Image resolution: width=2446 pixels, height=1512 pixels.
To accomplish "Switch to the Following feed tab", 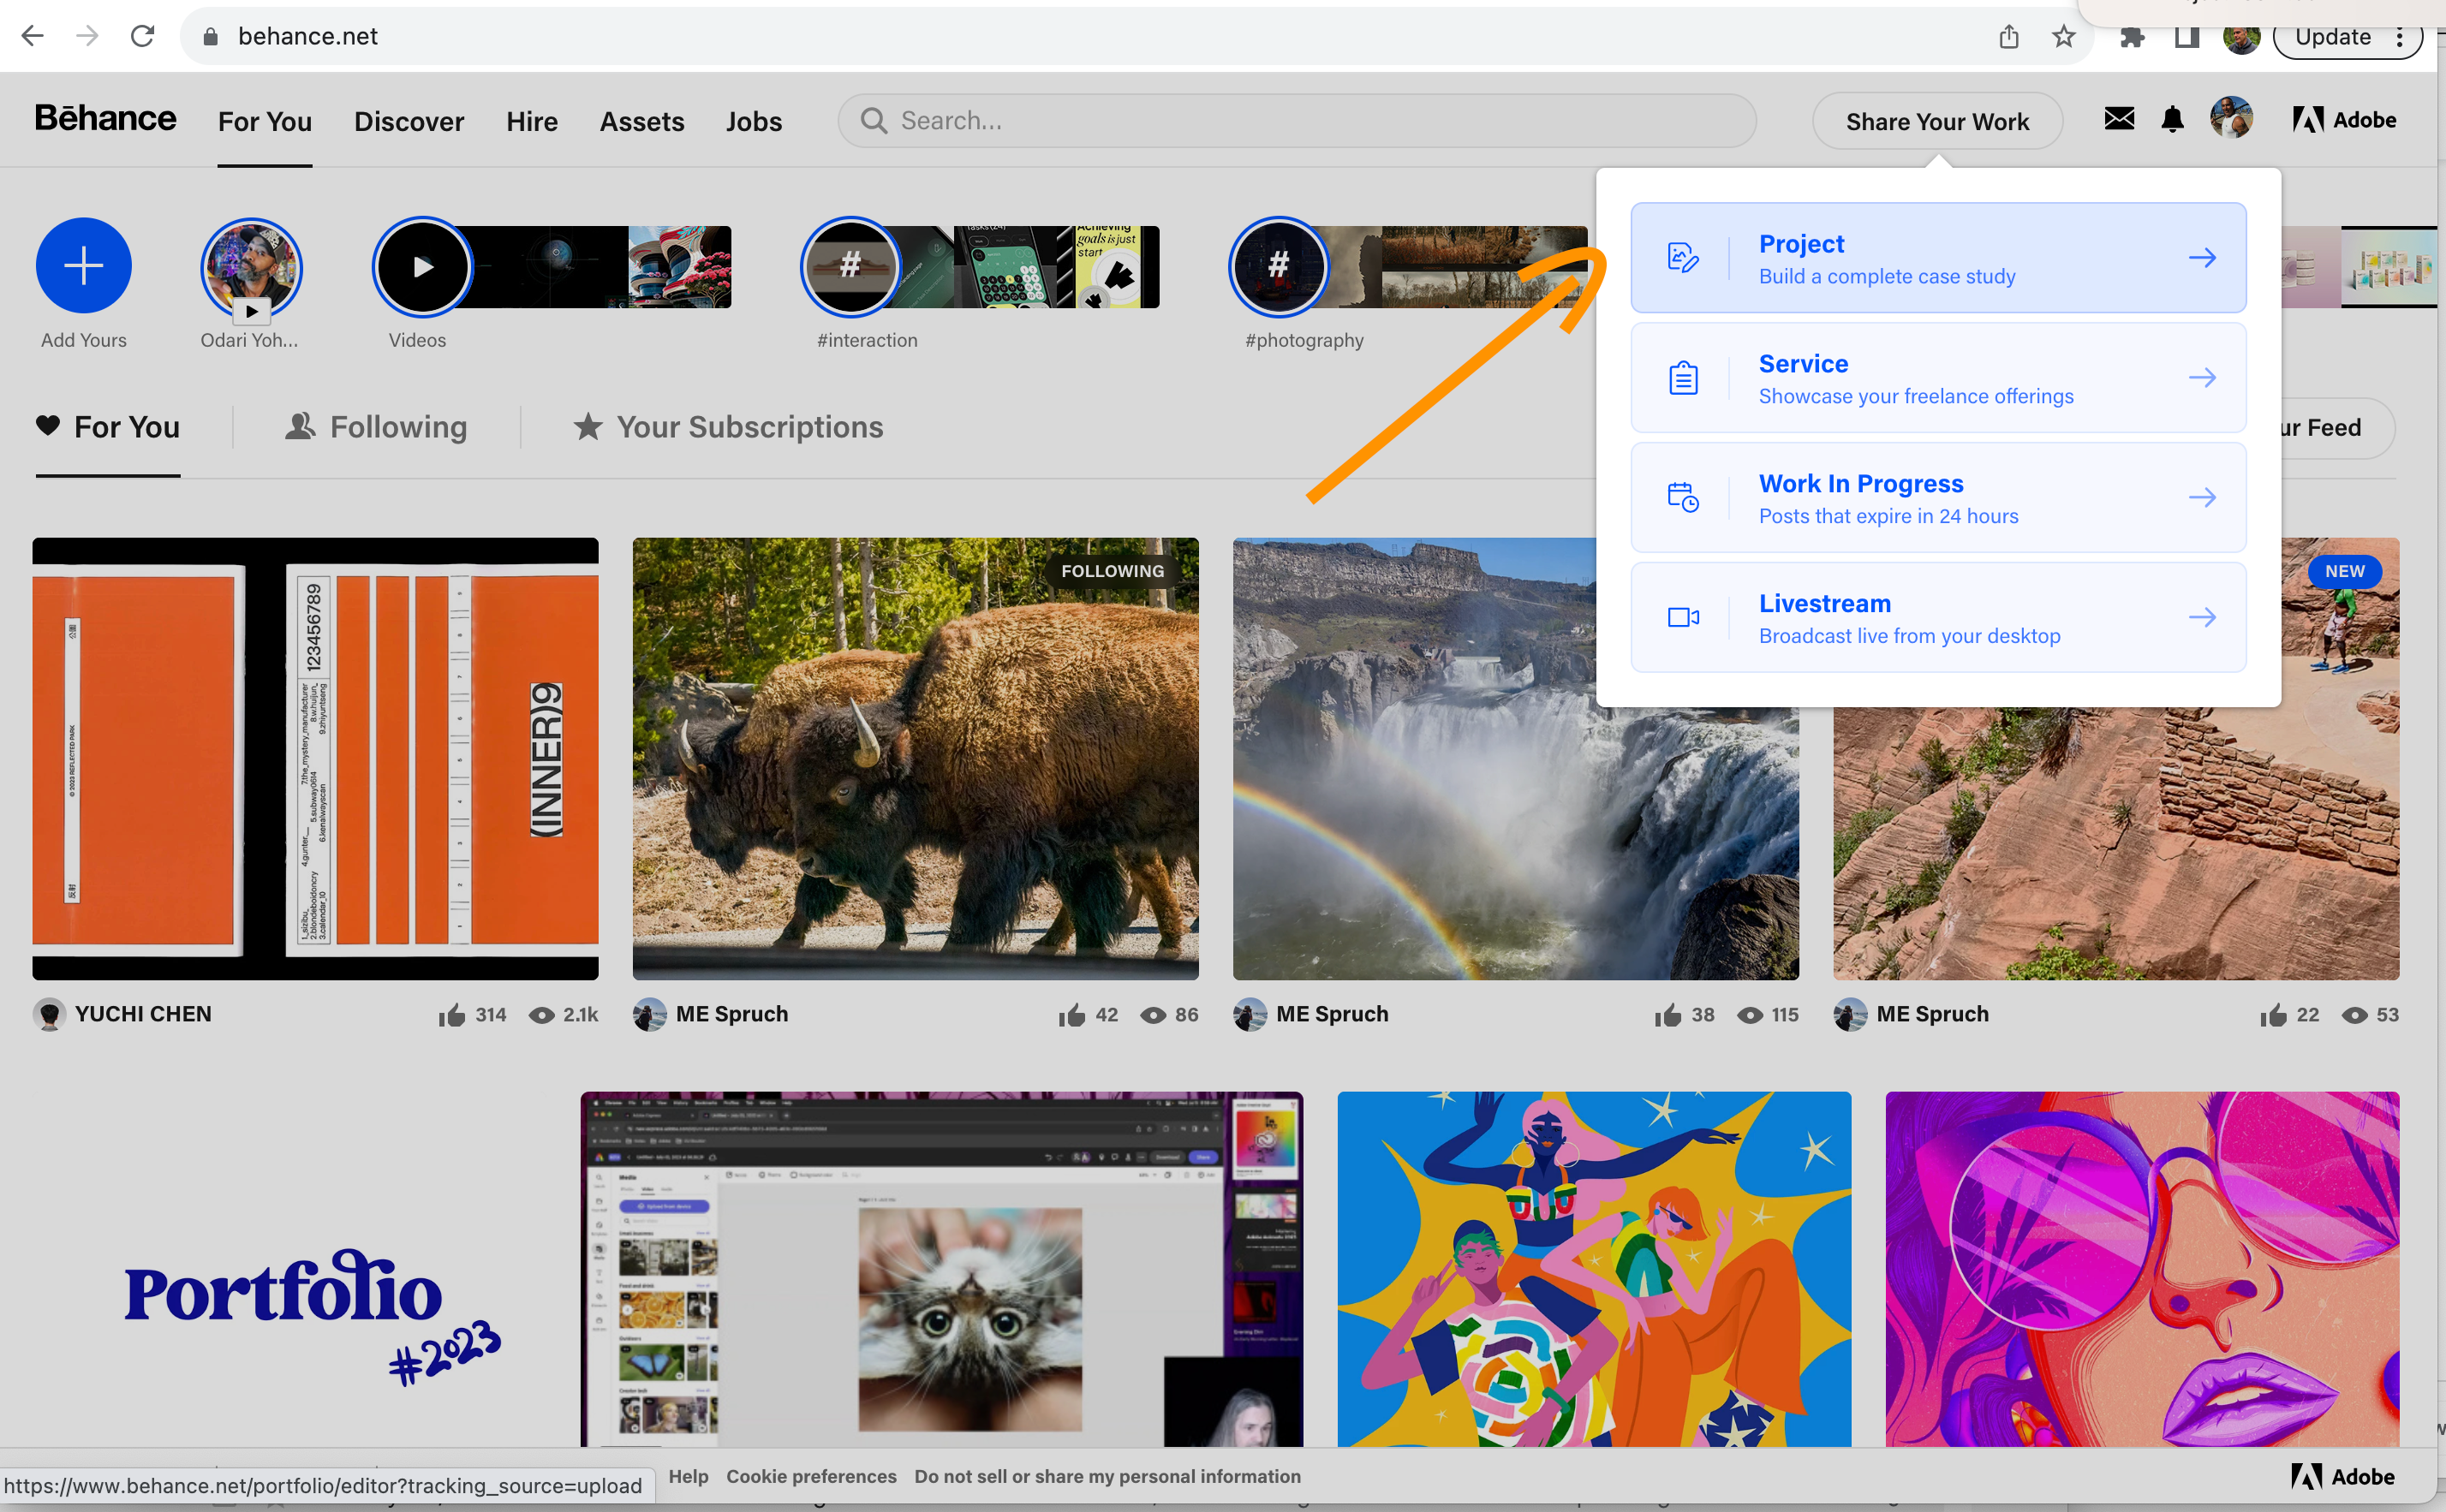I will click(376, 427).
